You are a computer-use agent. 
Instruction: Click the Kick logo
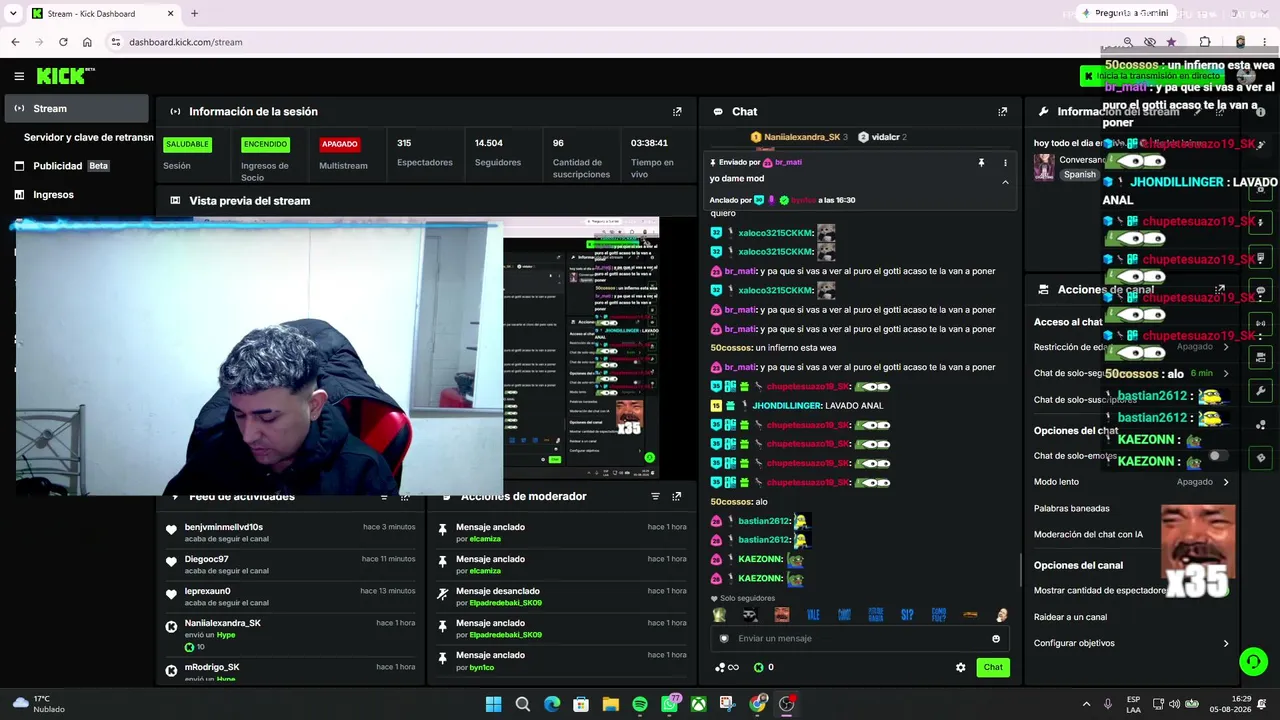point(65,76)
